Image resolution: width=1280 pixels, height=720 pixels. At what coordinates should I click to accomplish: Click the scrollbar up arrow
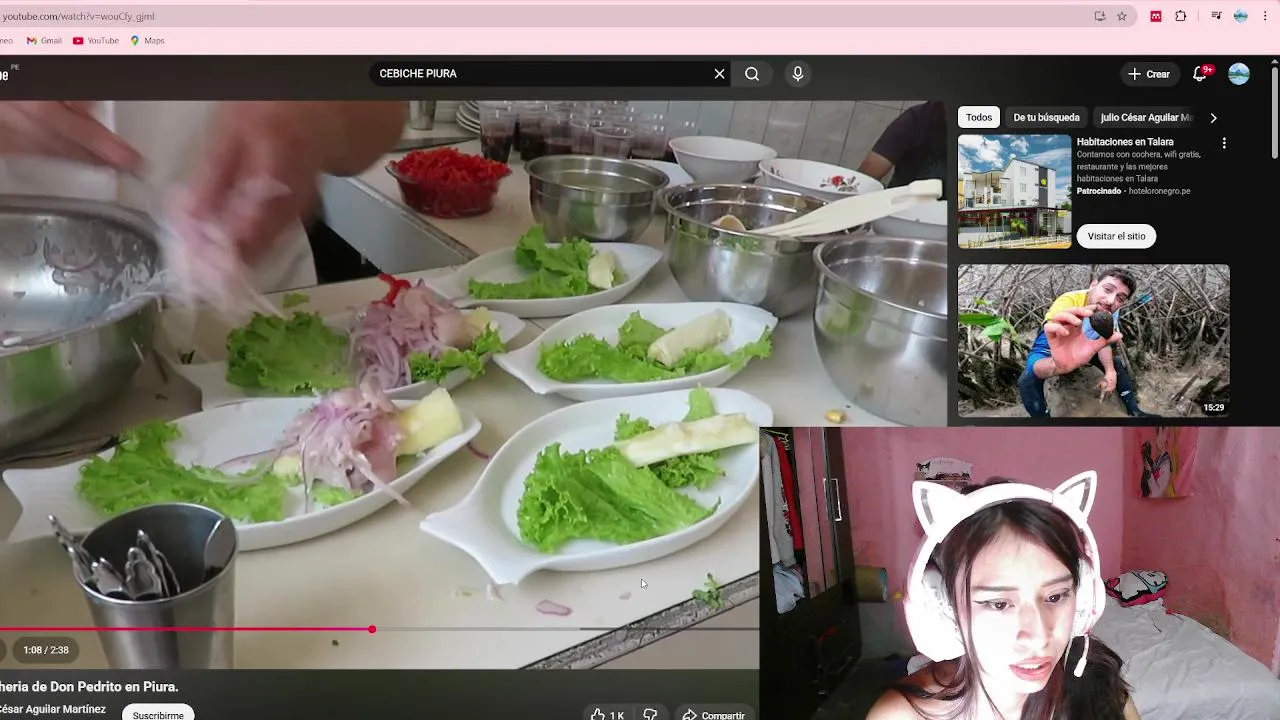tap(1274, 61)
